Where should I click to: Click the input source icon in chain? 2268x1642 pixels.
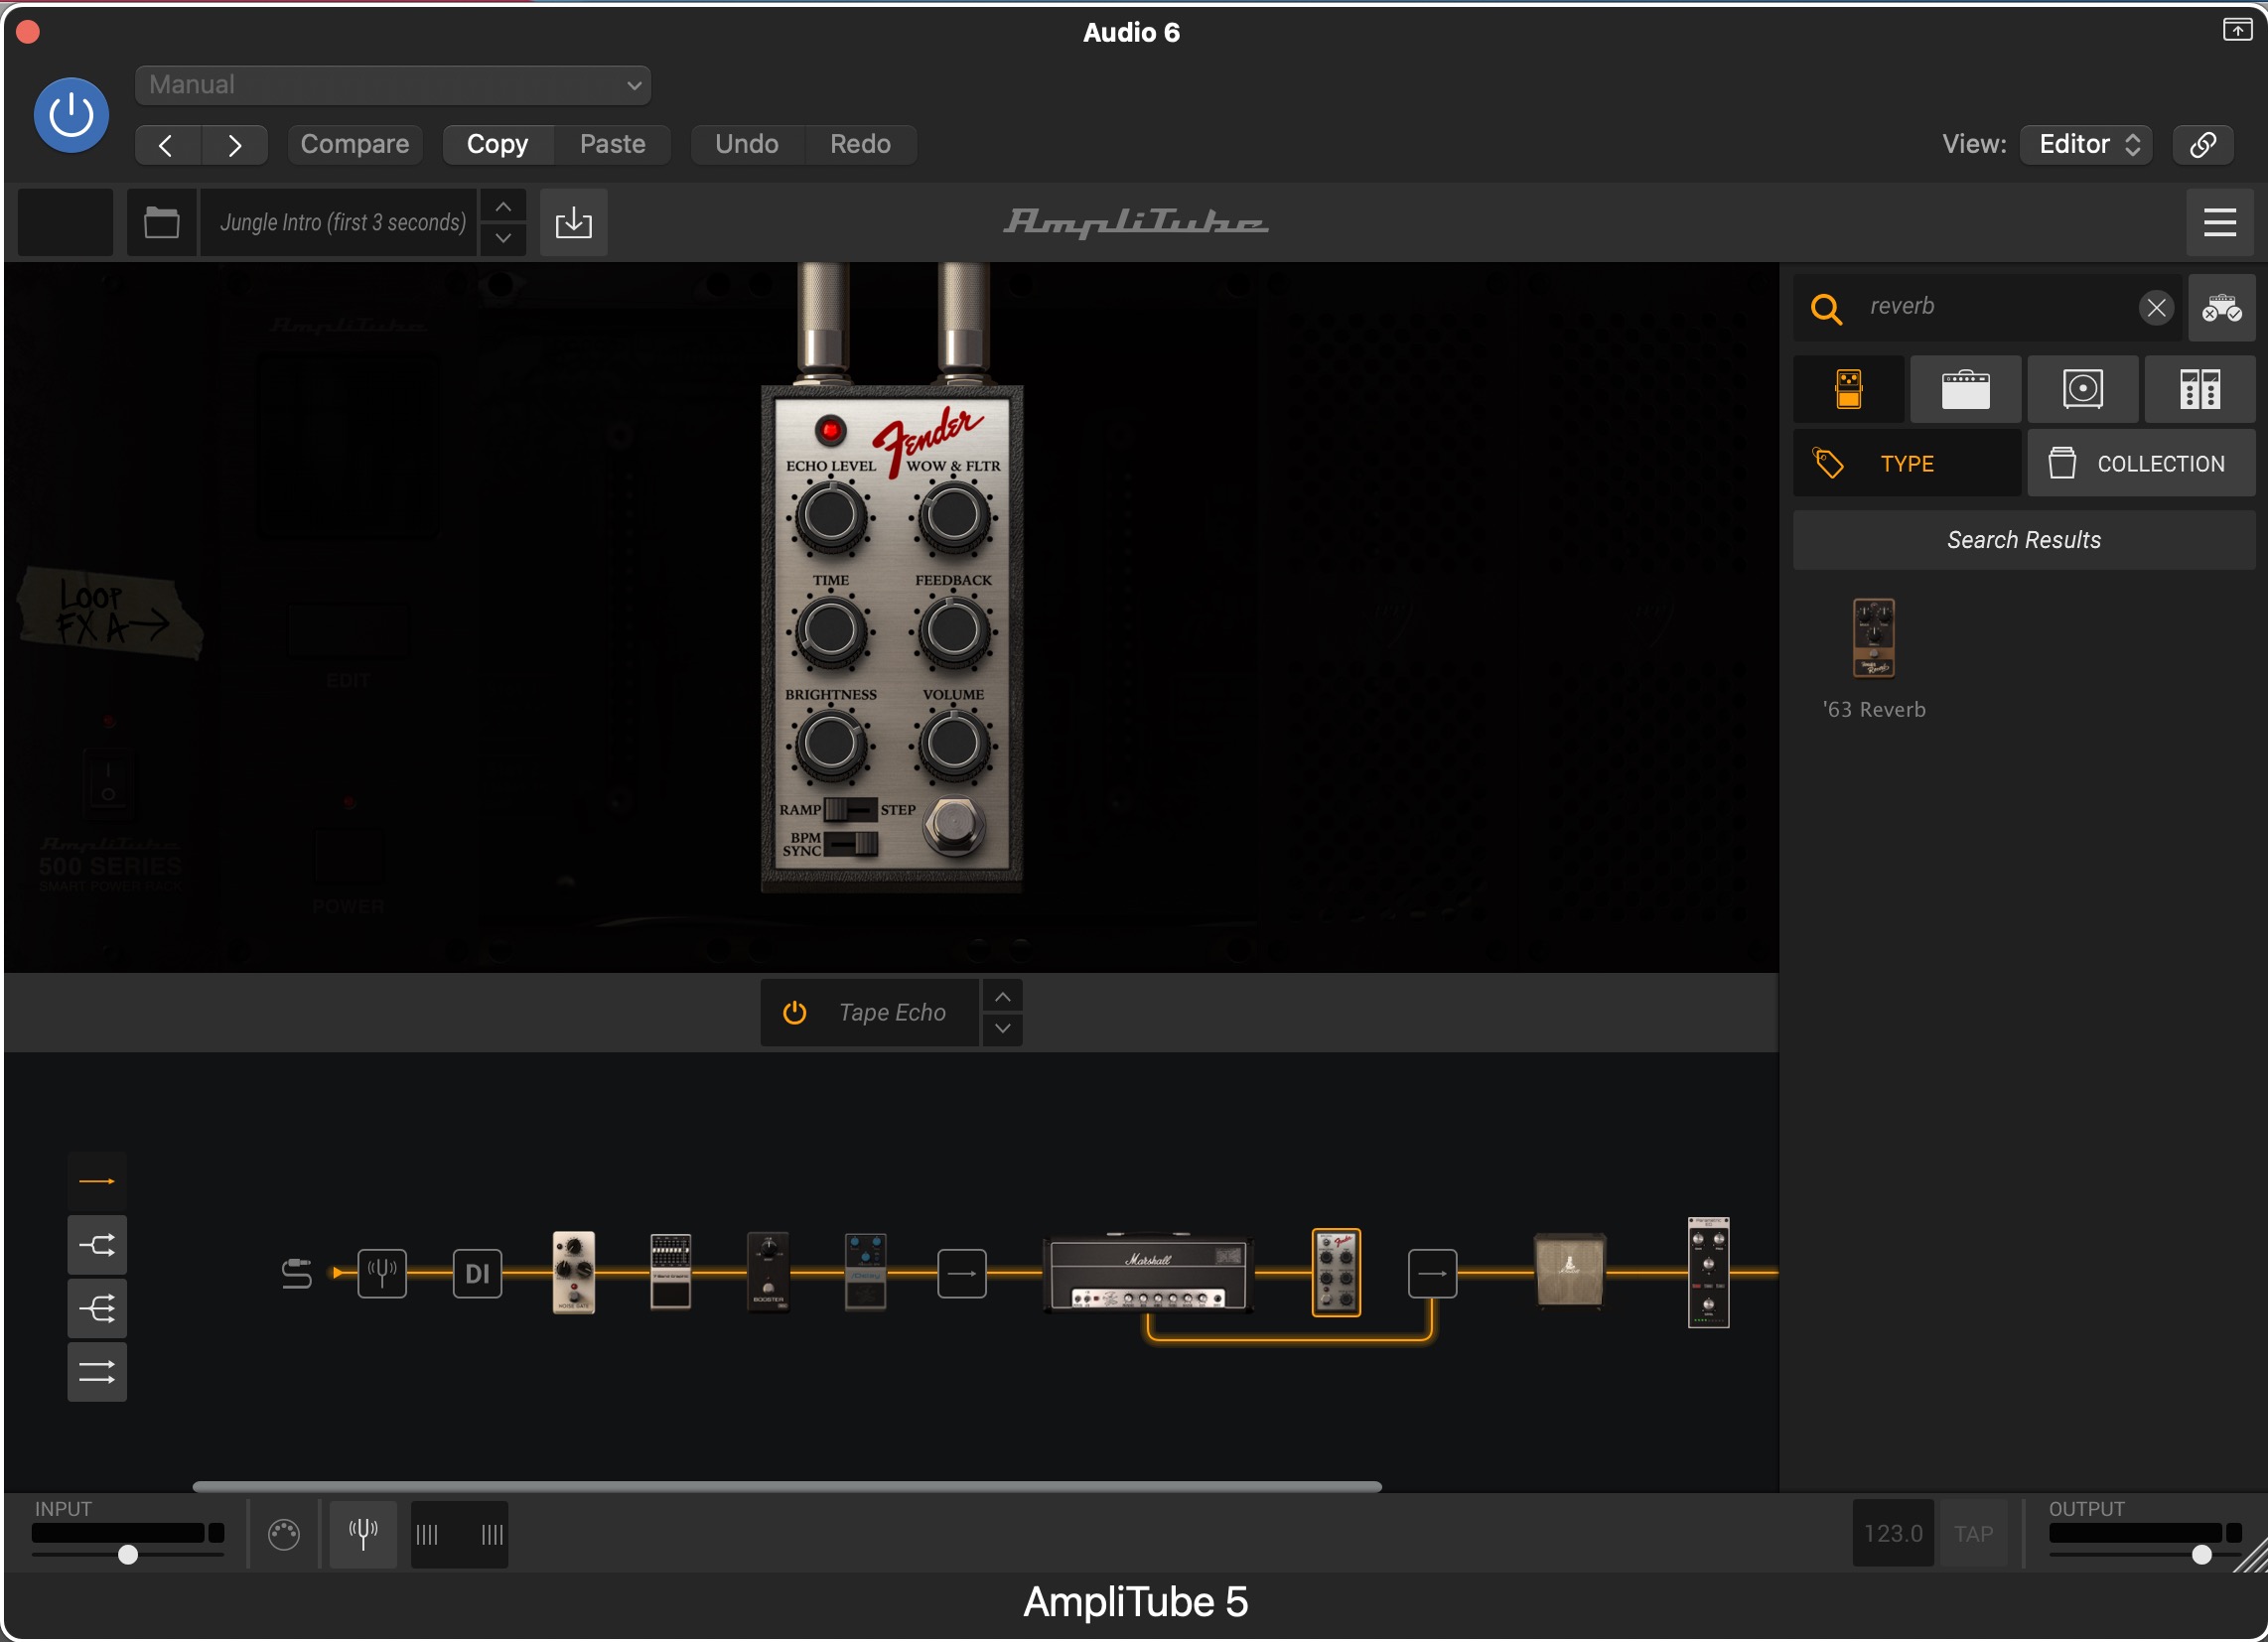coord(297,1274)
